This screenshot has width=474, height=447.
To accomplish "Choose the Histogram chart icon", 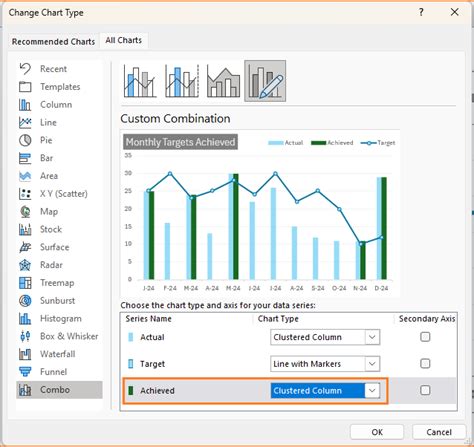I will tap(25, 319).
